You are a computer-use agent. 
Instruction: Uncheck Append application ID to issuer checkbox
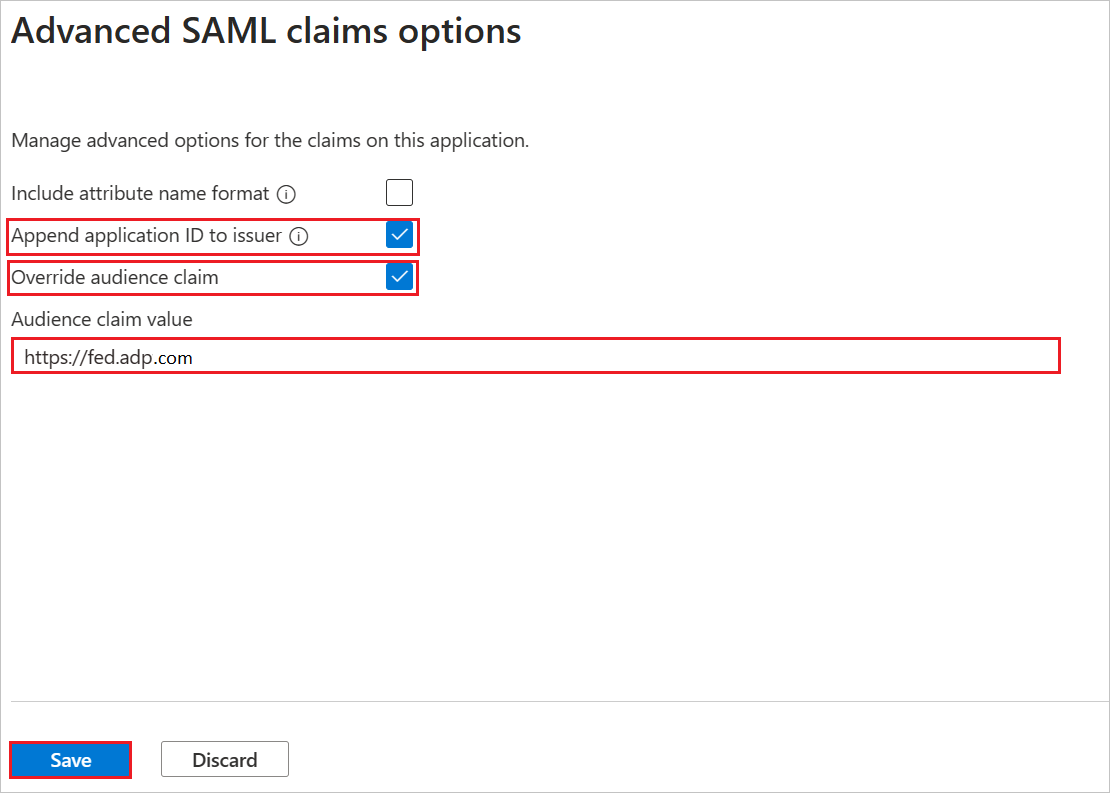[399, 235]
